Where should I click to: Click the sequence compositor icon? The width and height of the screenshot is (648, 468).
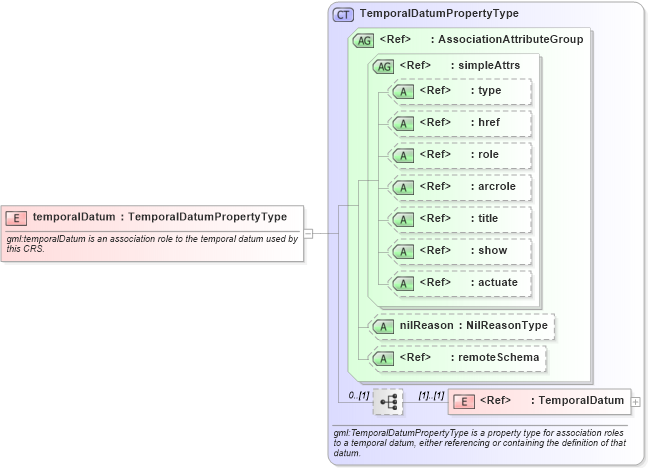[388, 401]
